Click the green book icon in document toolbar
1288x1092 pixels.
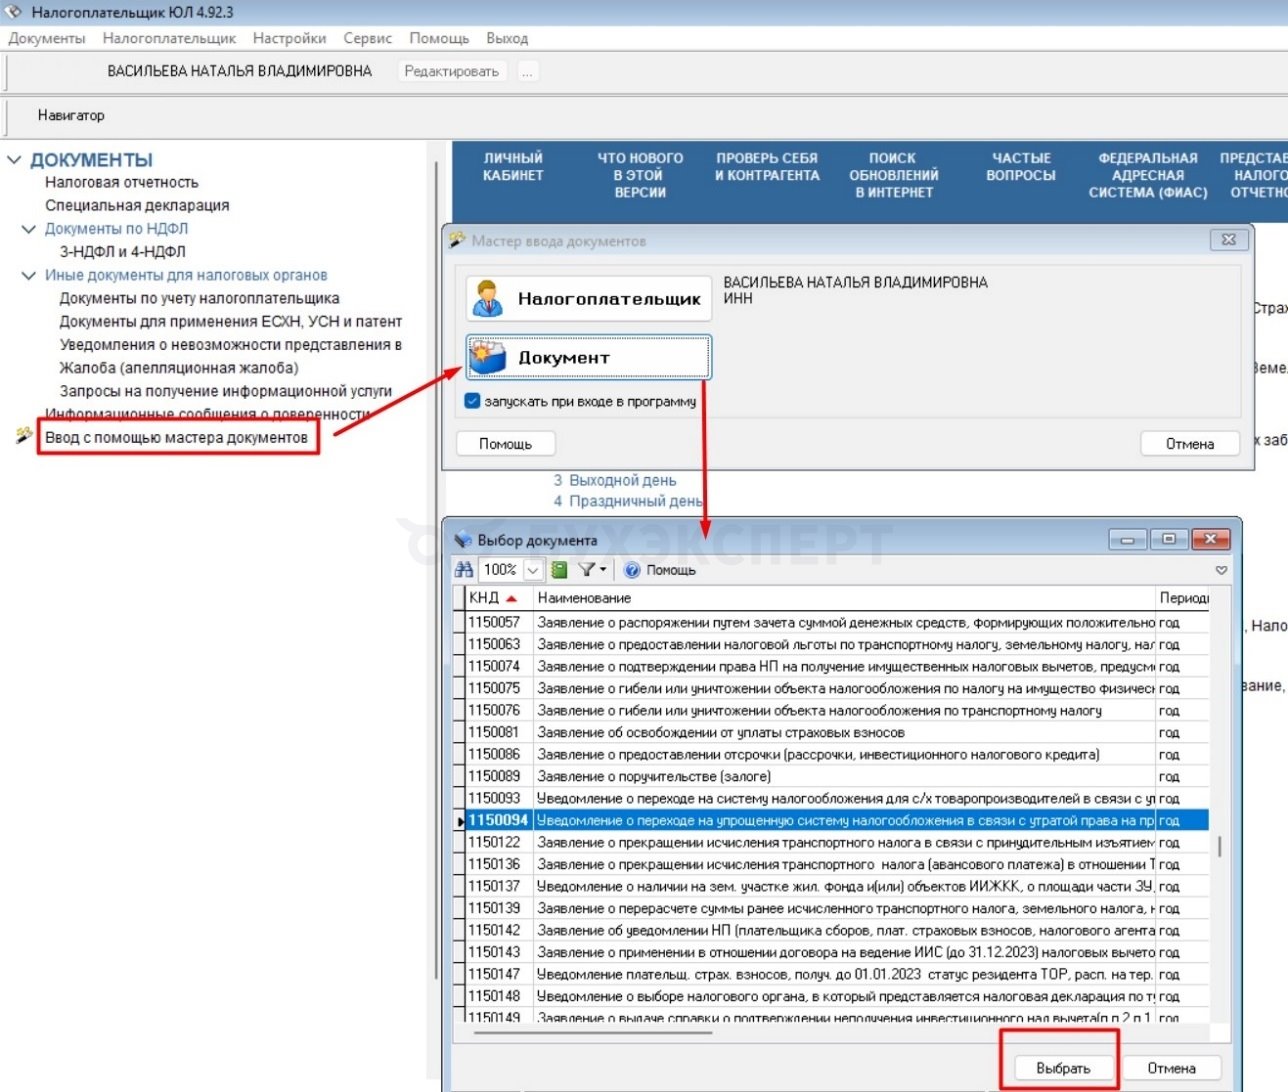[559, 569]
